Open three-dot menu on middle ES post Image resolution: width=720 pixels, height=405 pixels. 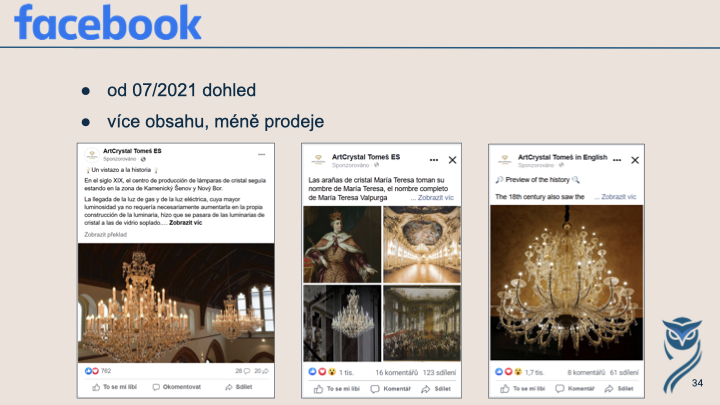(x=433, y=160)
